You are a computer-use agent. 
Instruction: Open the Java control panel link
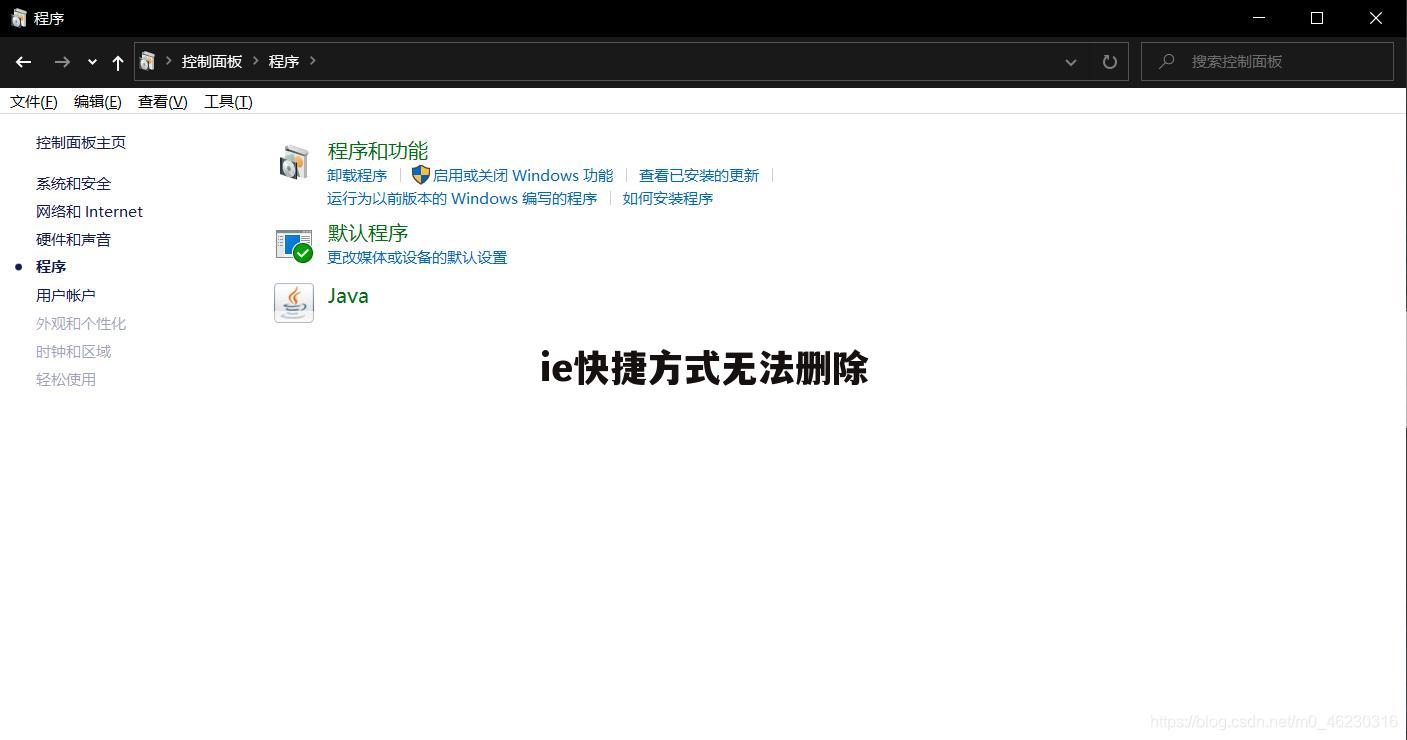348,295
